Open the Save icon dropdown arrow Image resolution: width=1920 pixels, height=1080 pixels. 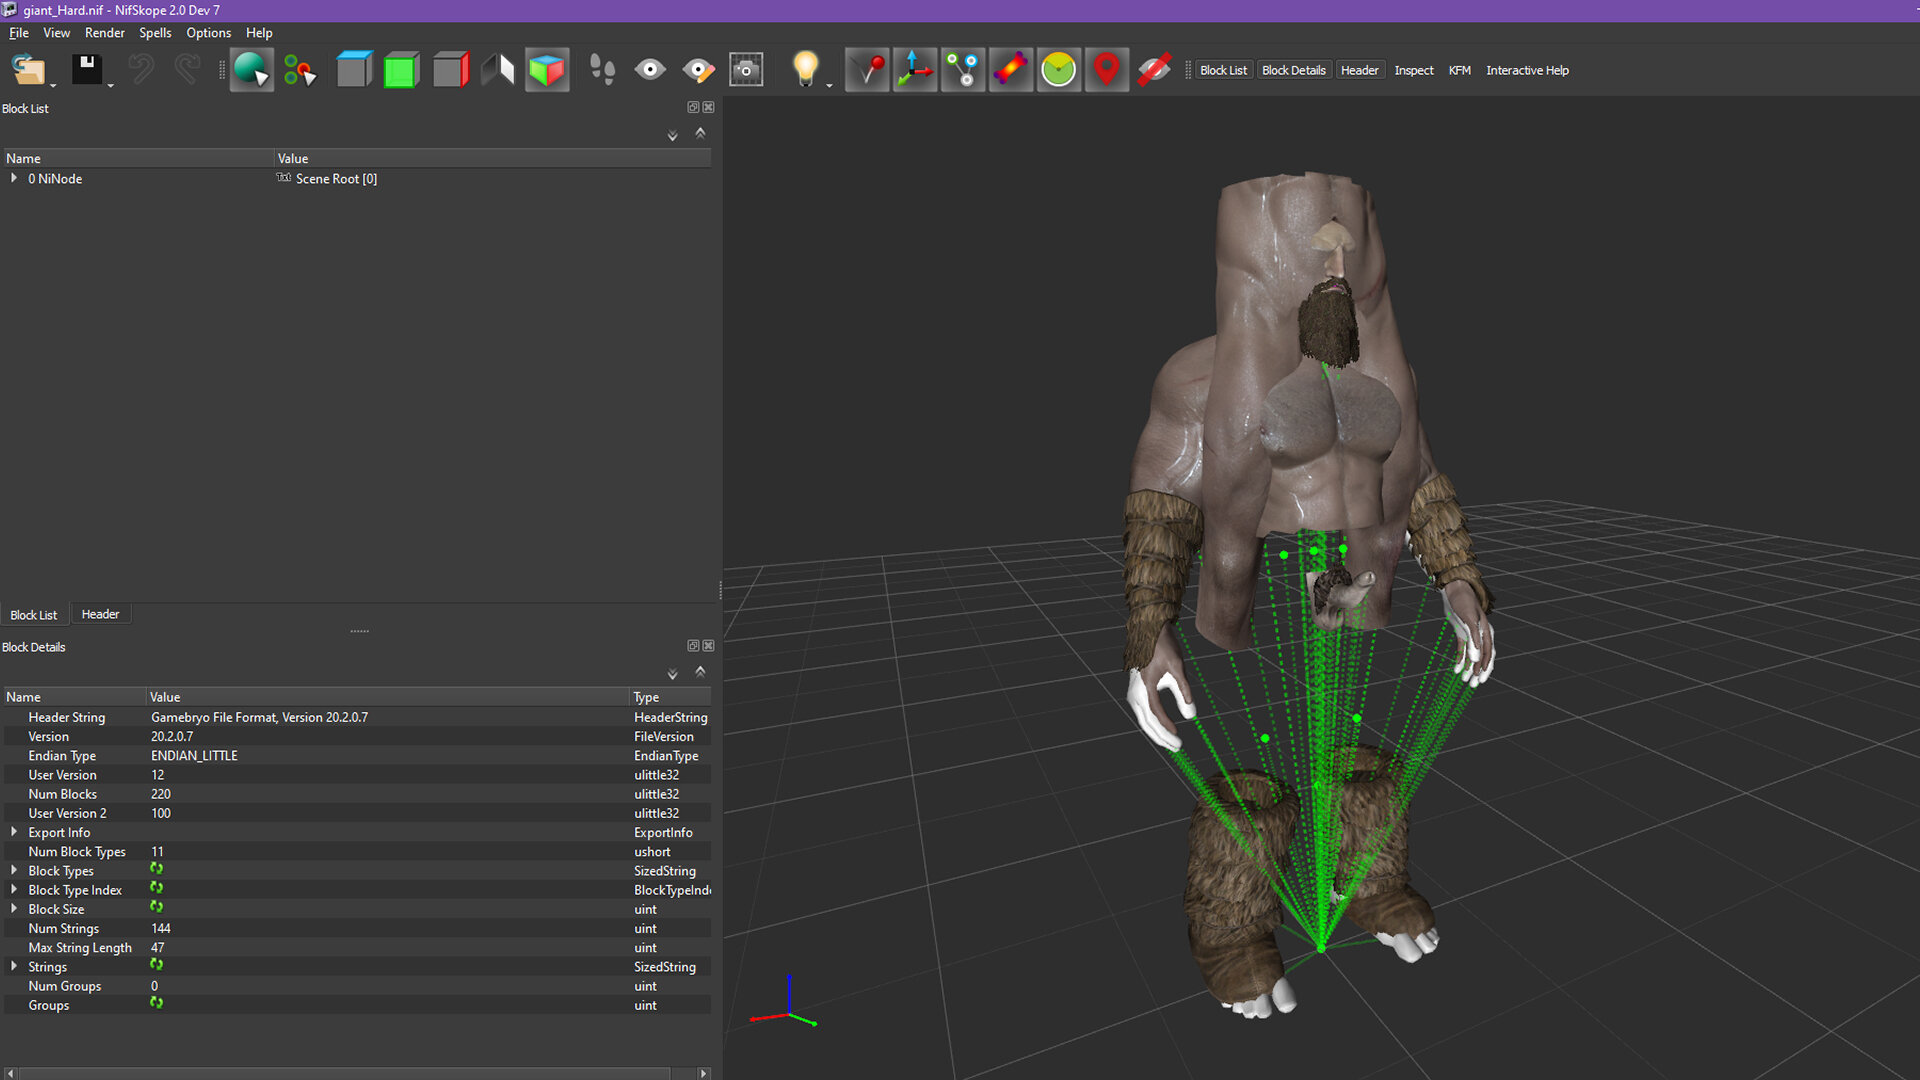coord(110,86)
